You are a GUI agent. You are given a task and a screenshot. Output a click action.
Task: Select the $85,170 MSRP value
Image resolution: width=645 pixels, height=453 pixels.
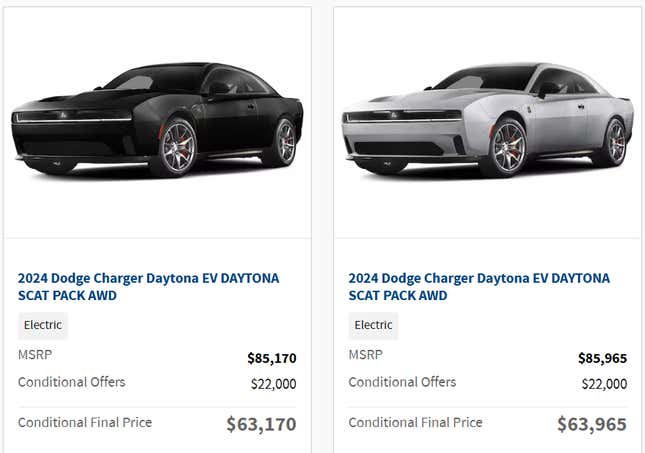271,358
